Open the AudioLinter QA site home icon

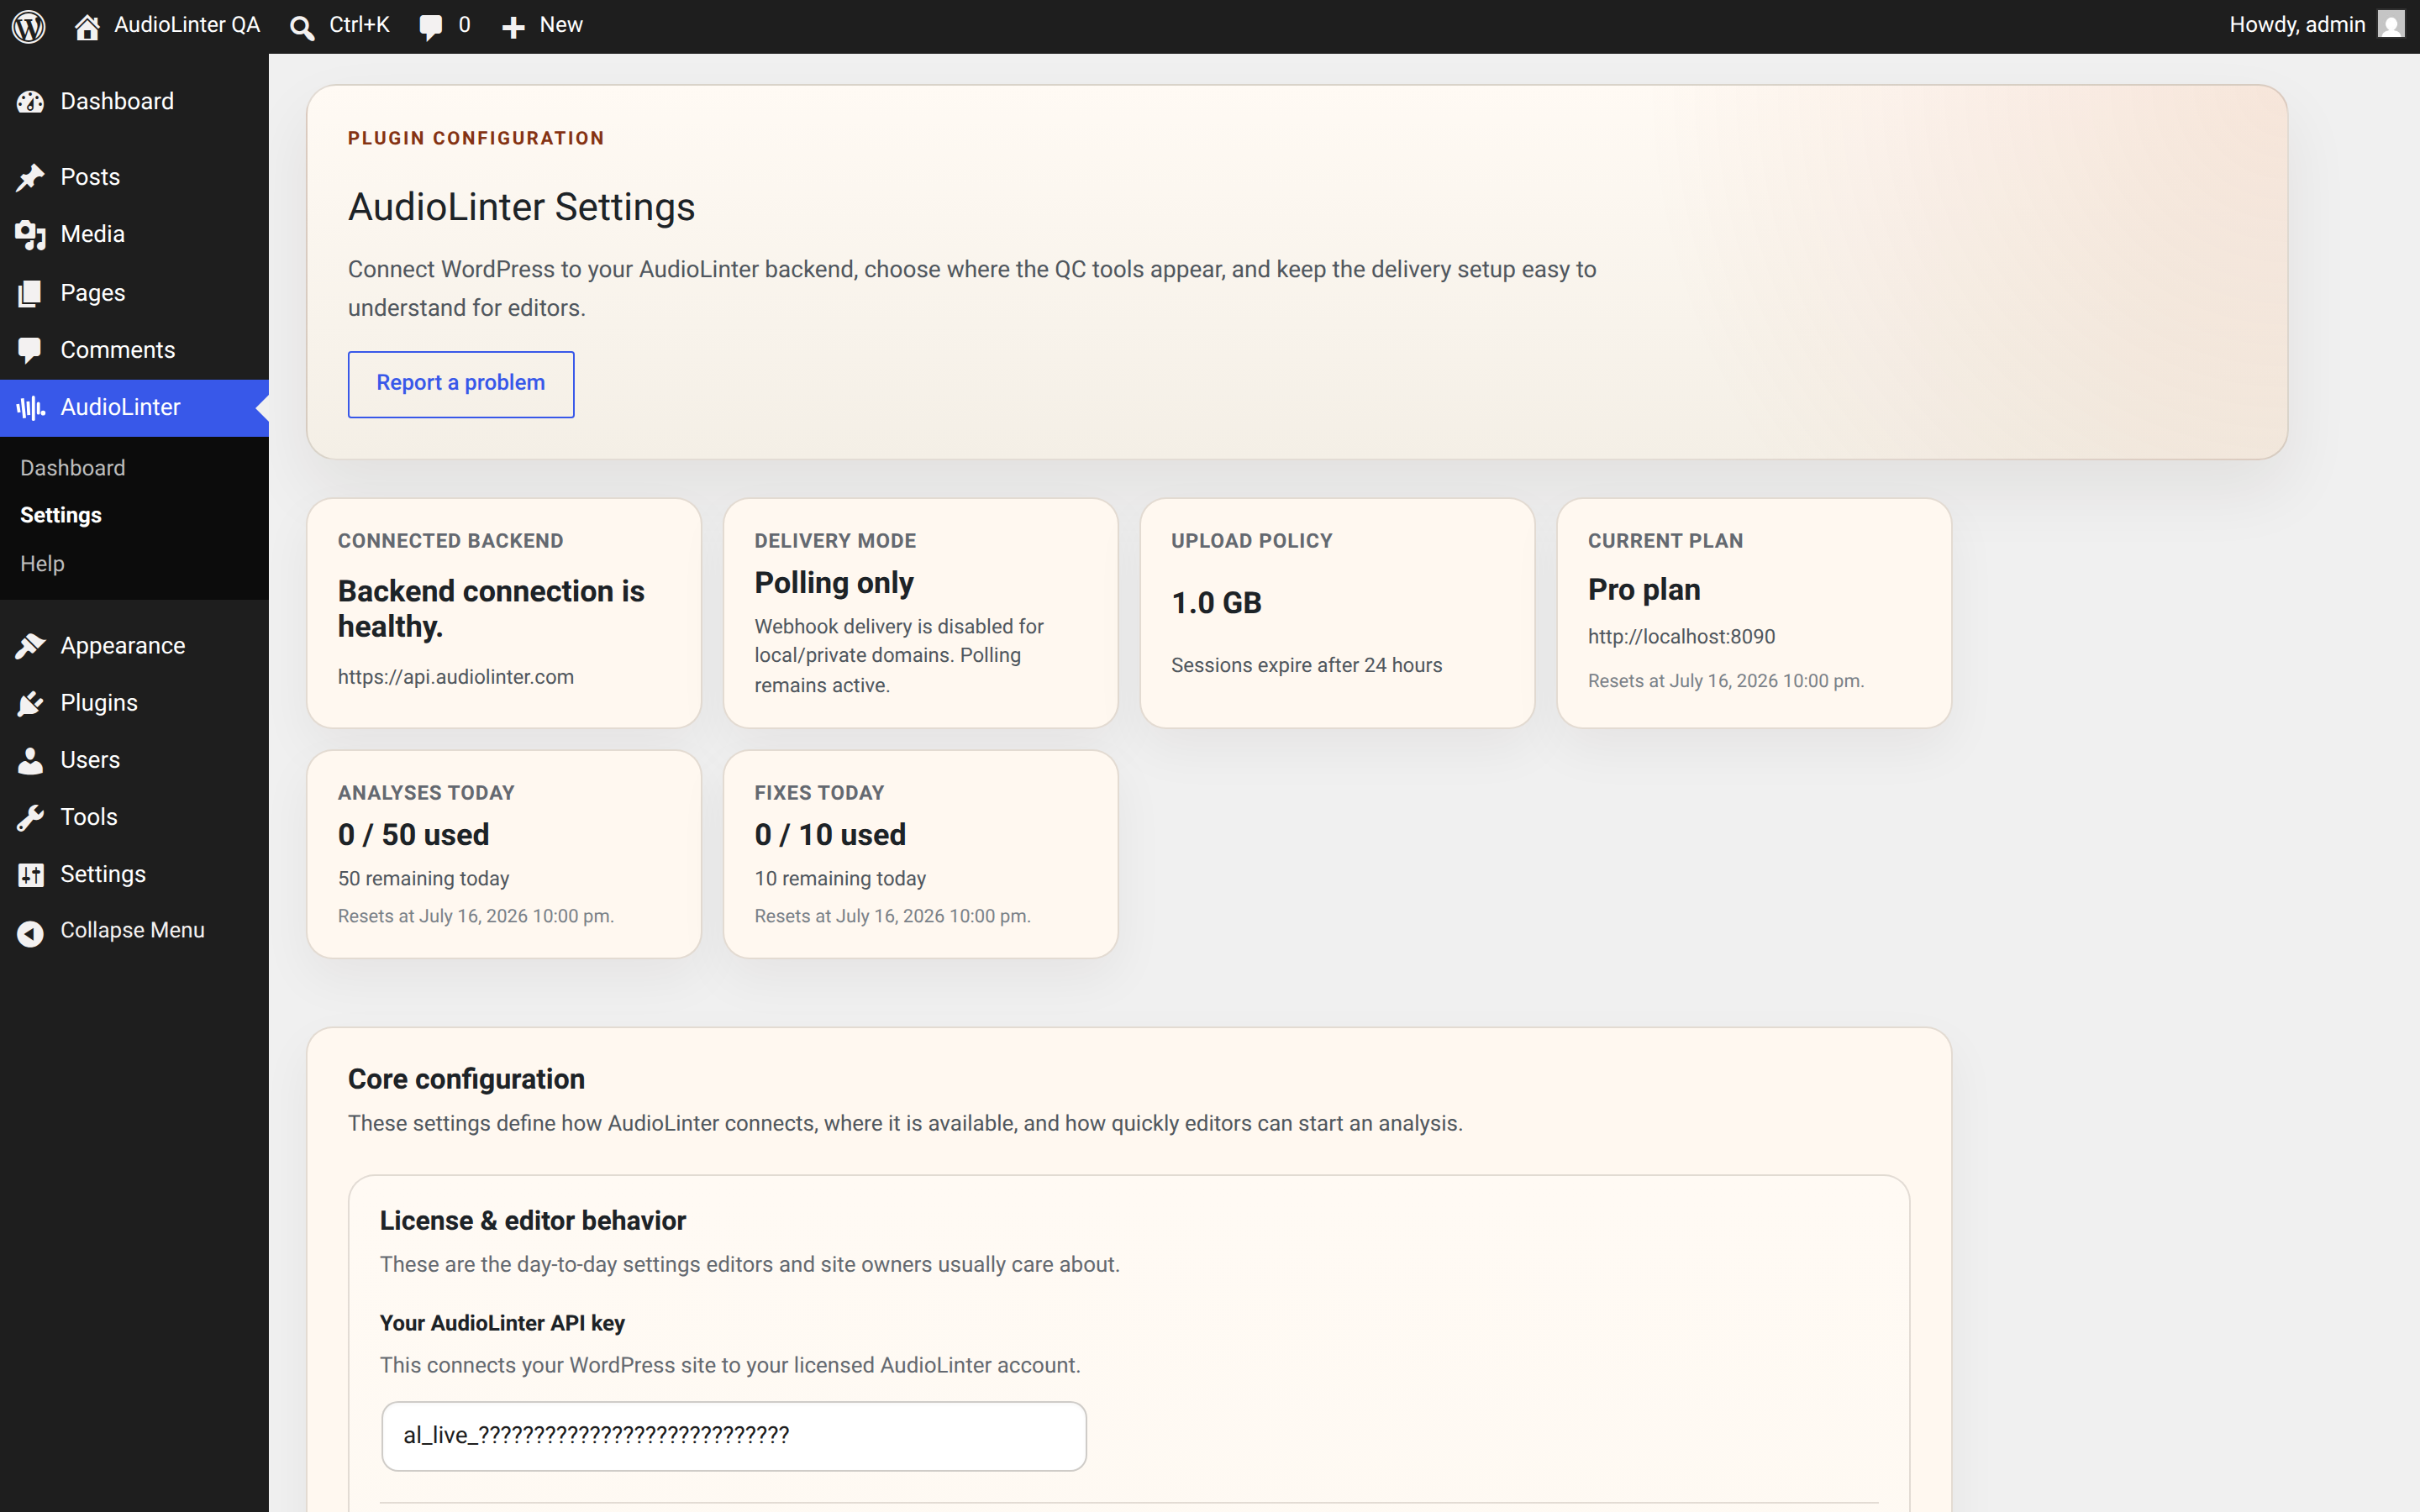pyautogui.click(x=87, y=27)
